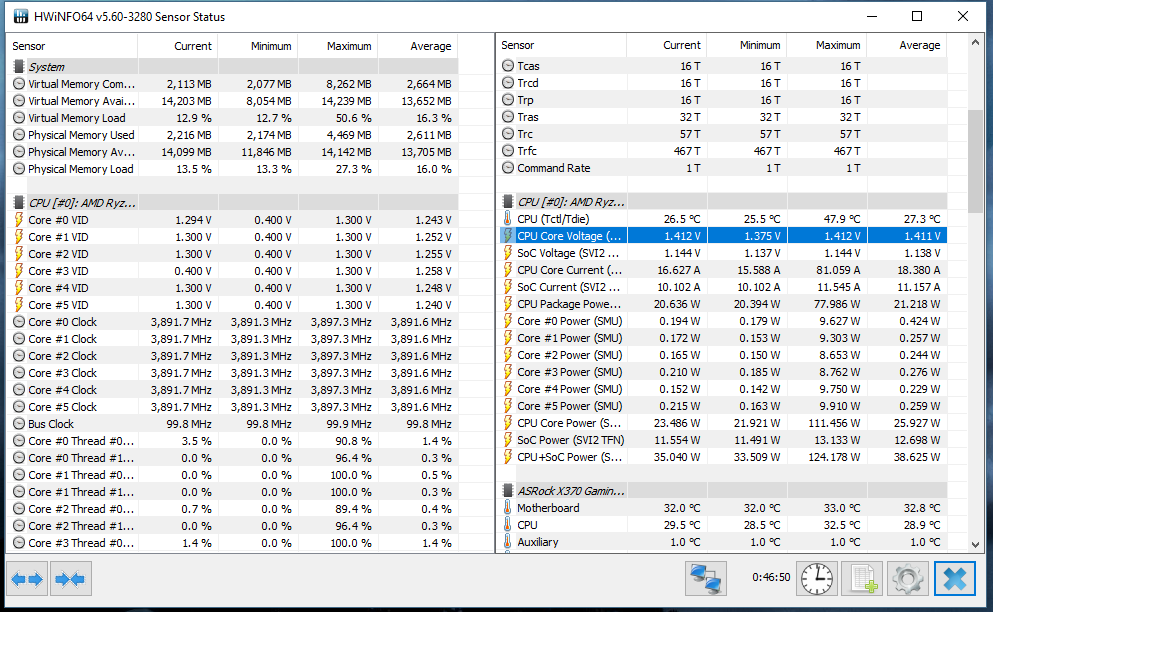Click the scrollbar up arrow in right pane
The width and height of the screenshot is (1152, 648).
click(975, 43)
